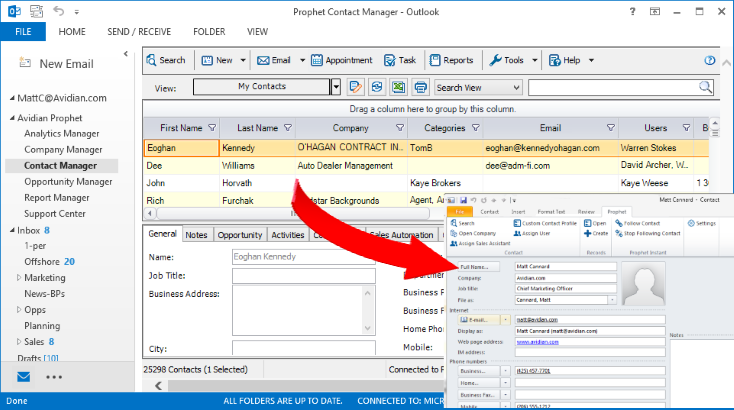Screen dimensions: 734x410
Task: Switch to the Notes tab
Action: (x=196, y=235)
